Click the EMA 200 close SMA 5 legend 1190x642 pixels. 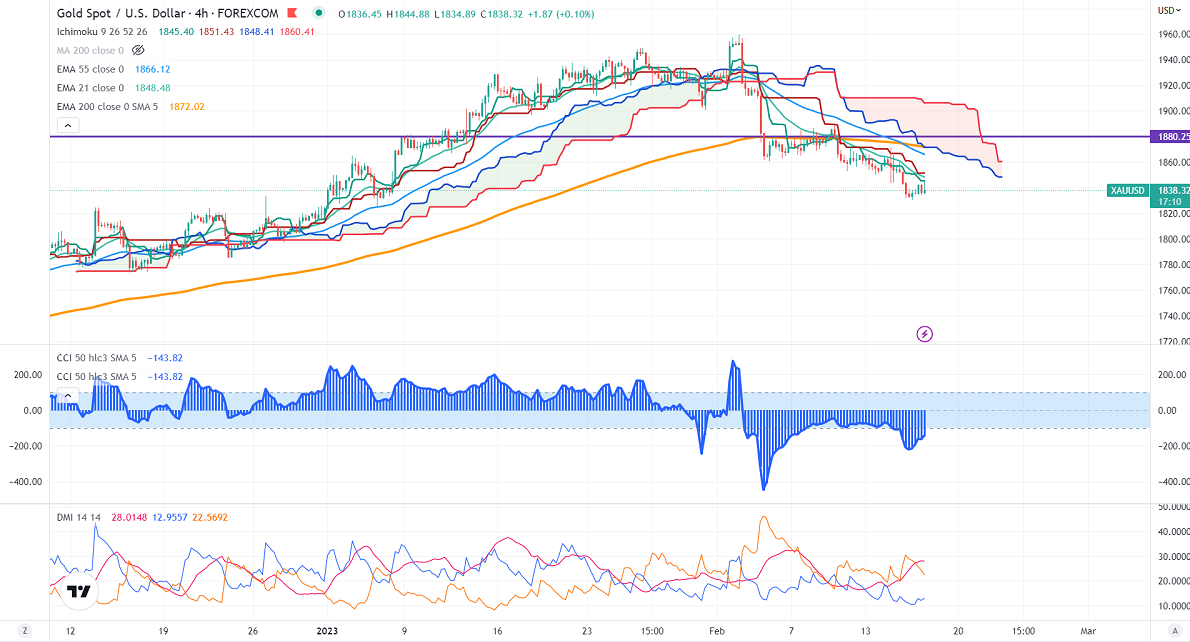(115, 106)
